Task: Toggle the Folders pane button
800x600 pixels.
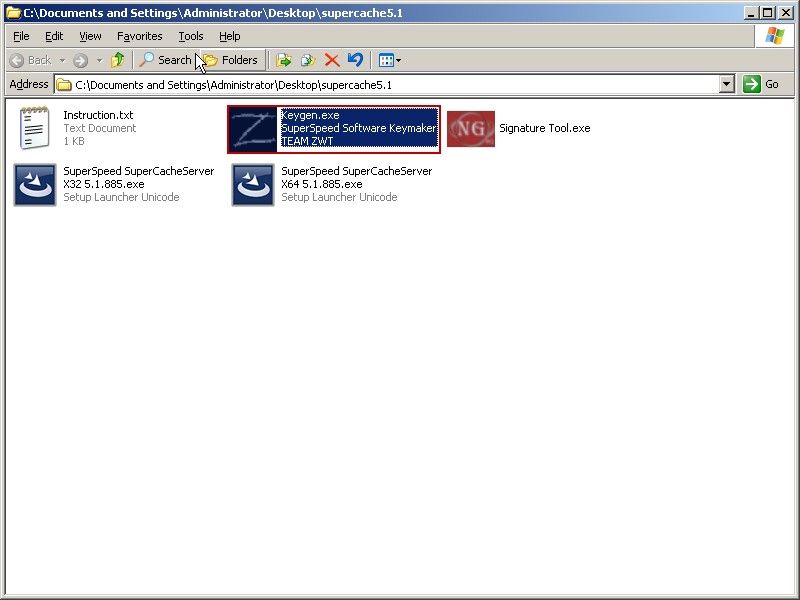Action: pyautogui.click(x=231, y=60)
